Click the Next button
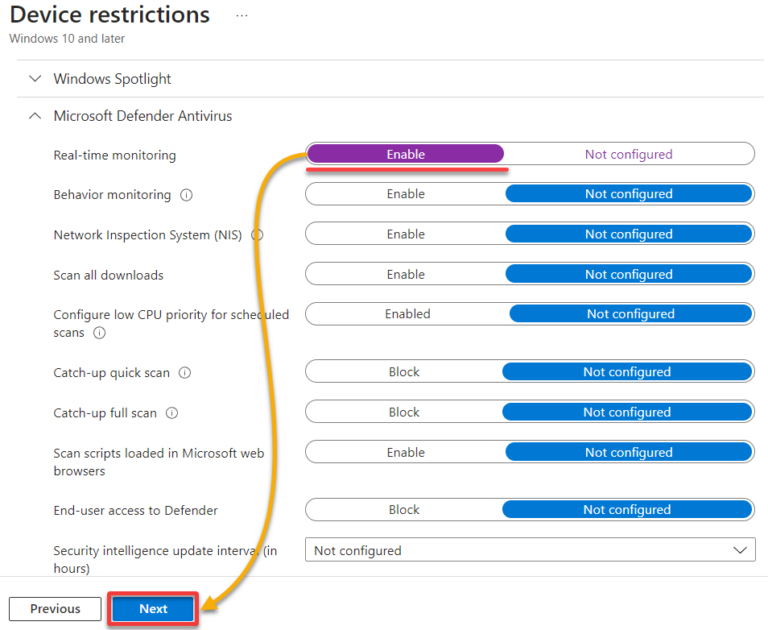Screen dimensions: 768x630 [153, 608]
